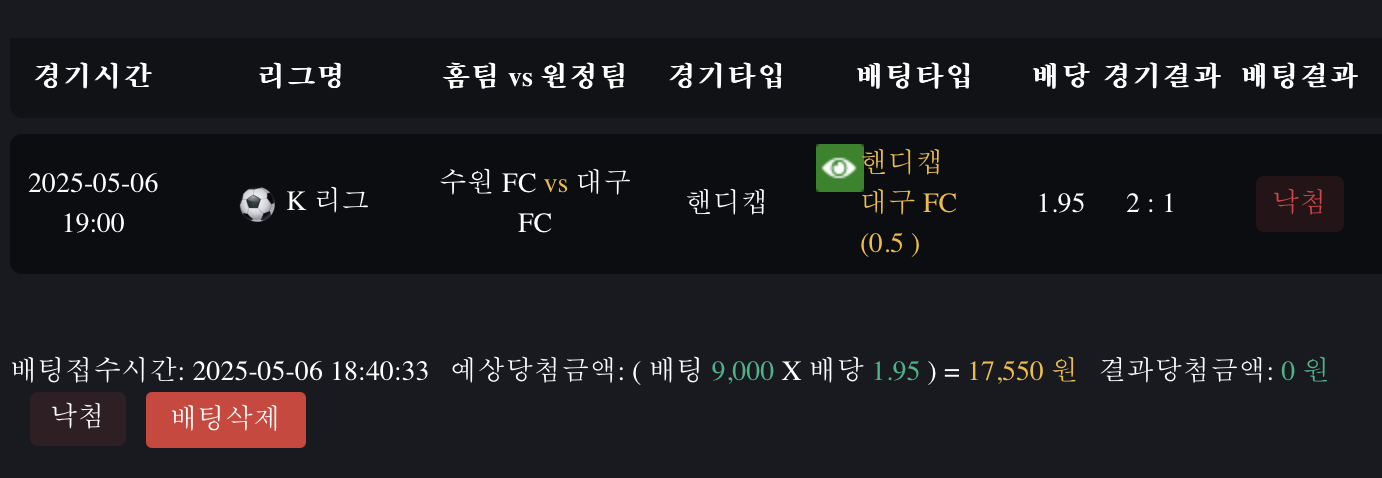The image size is (1382, 478).
Task: Click the 2 : 1 match score
Action: (x=1150, y=204)
